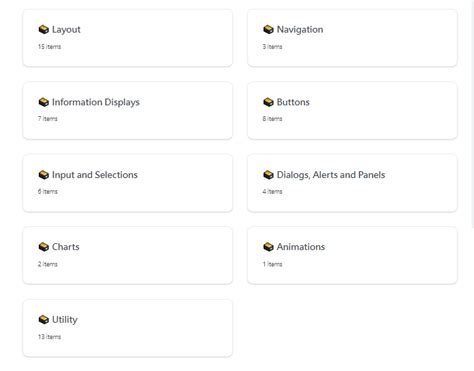The width and height of the screenshot is (474, 371).
Task: Open the Layout category title
Action: (x=66, y=30)
